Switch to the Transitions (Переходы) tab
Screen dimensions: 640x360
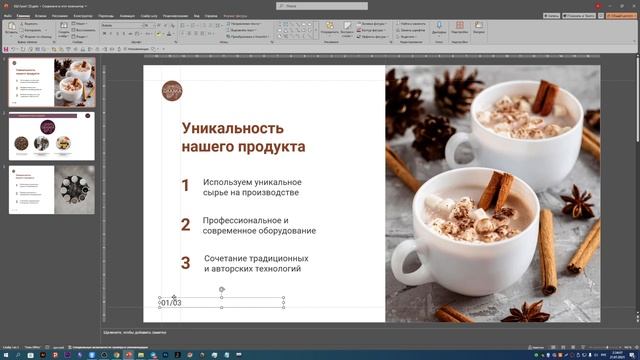pyautogui.click(x=106, y=16)
